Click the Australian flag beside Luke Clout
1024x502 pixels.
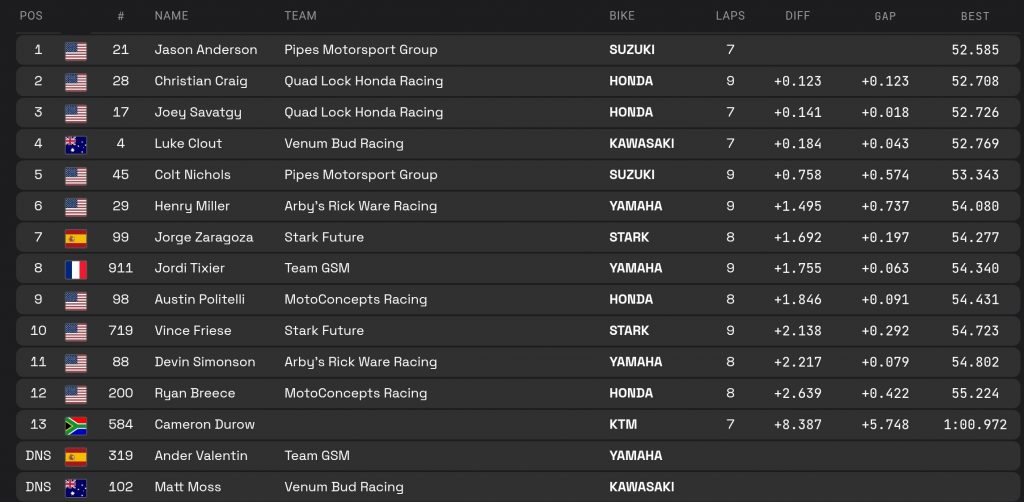click(x=76, y=144)
